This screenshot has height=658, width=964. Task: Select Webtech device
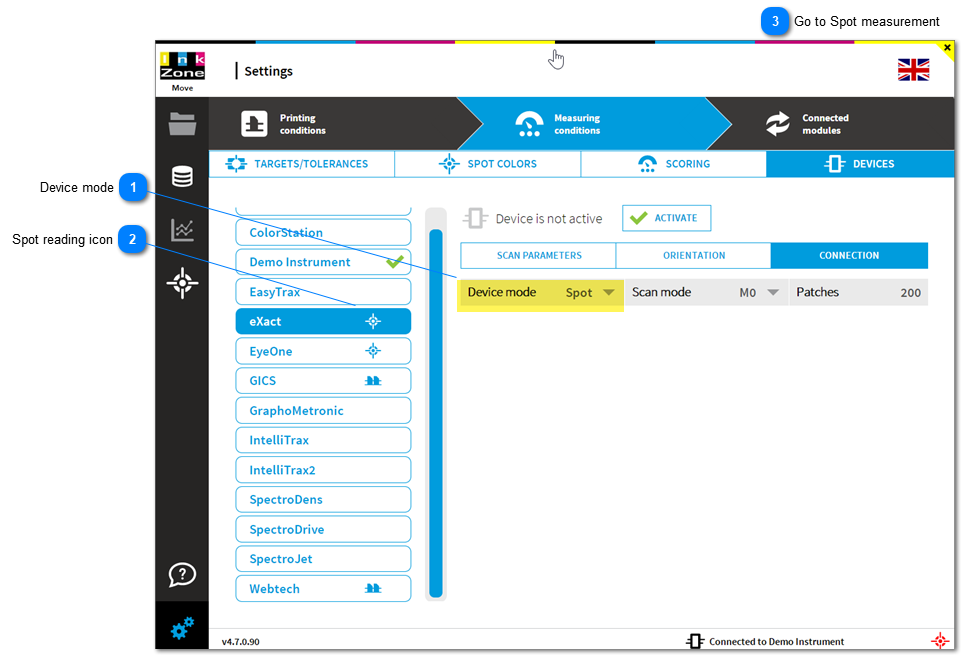pos(323,589)
